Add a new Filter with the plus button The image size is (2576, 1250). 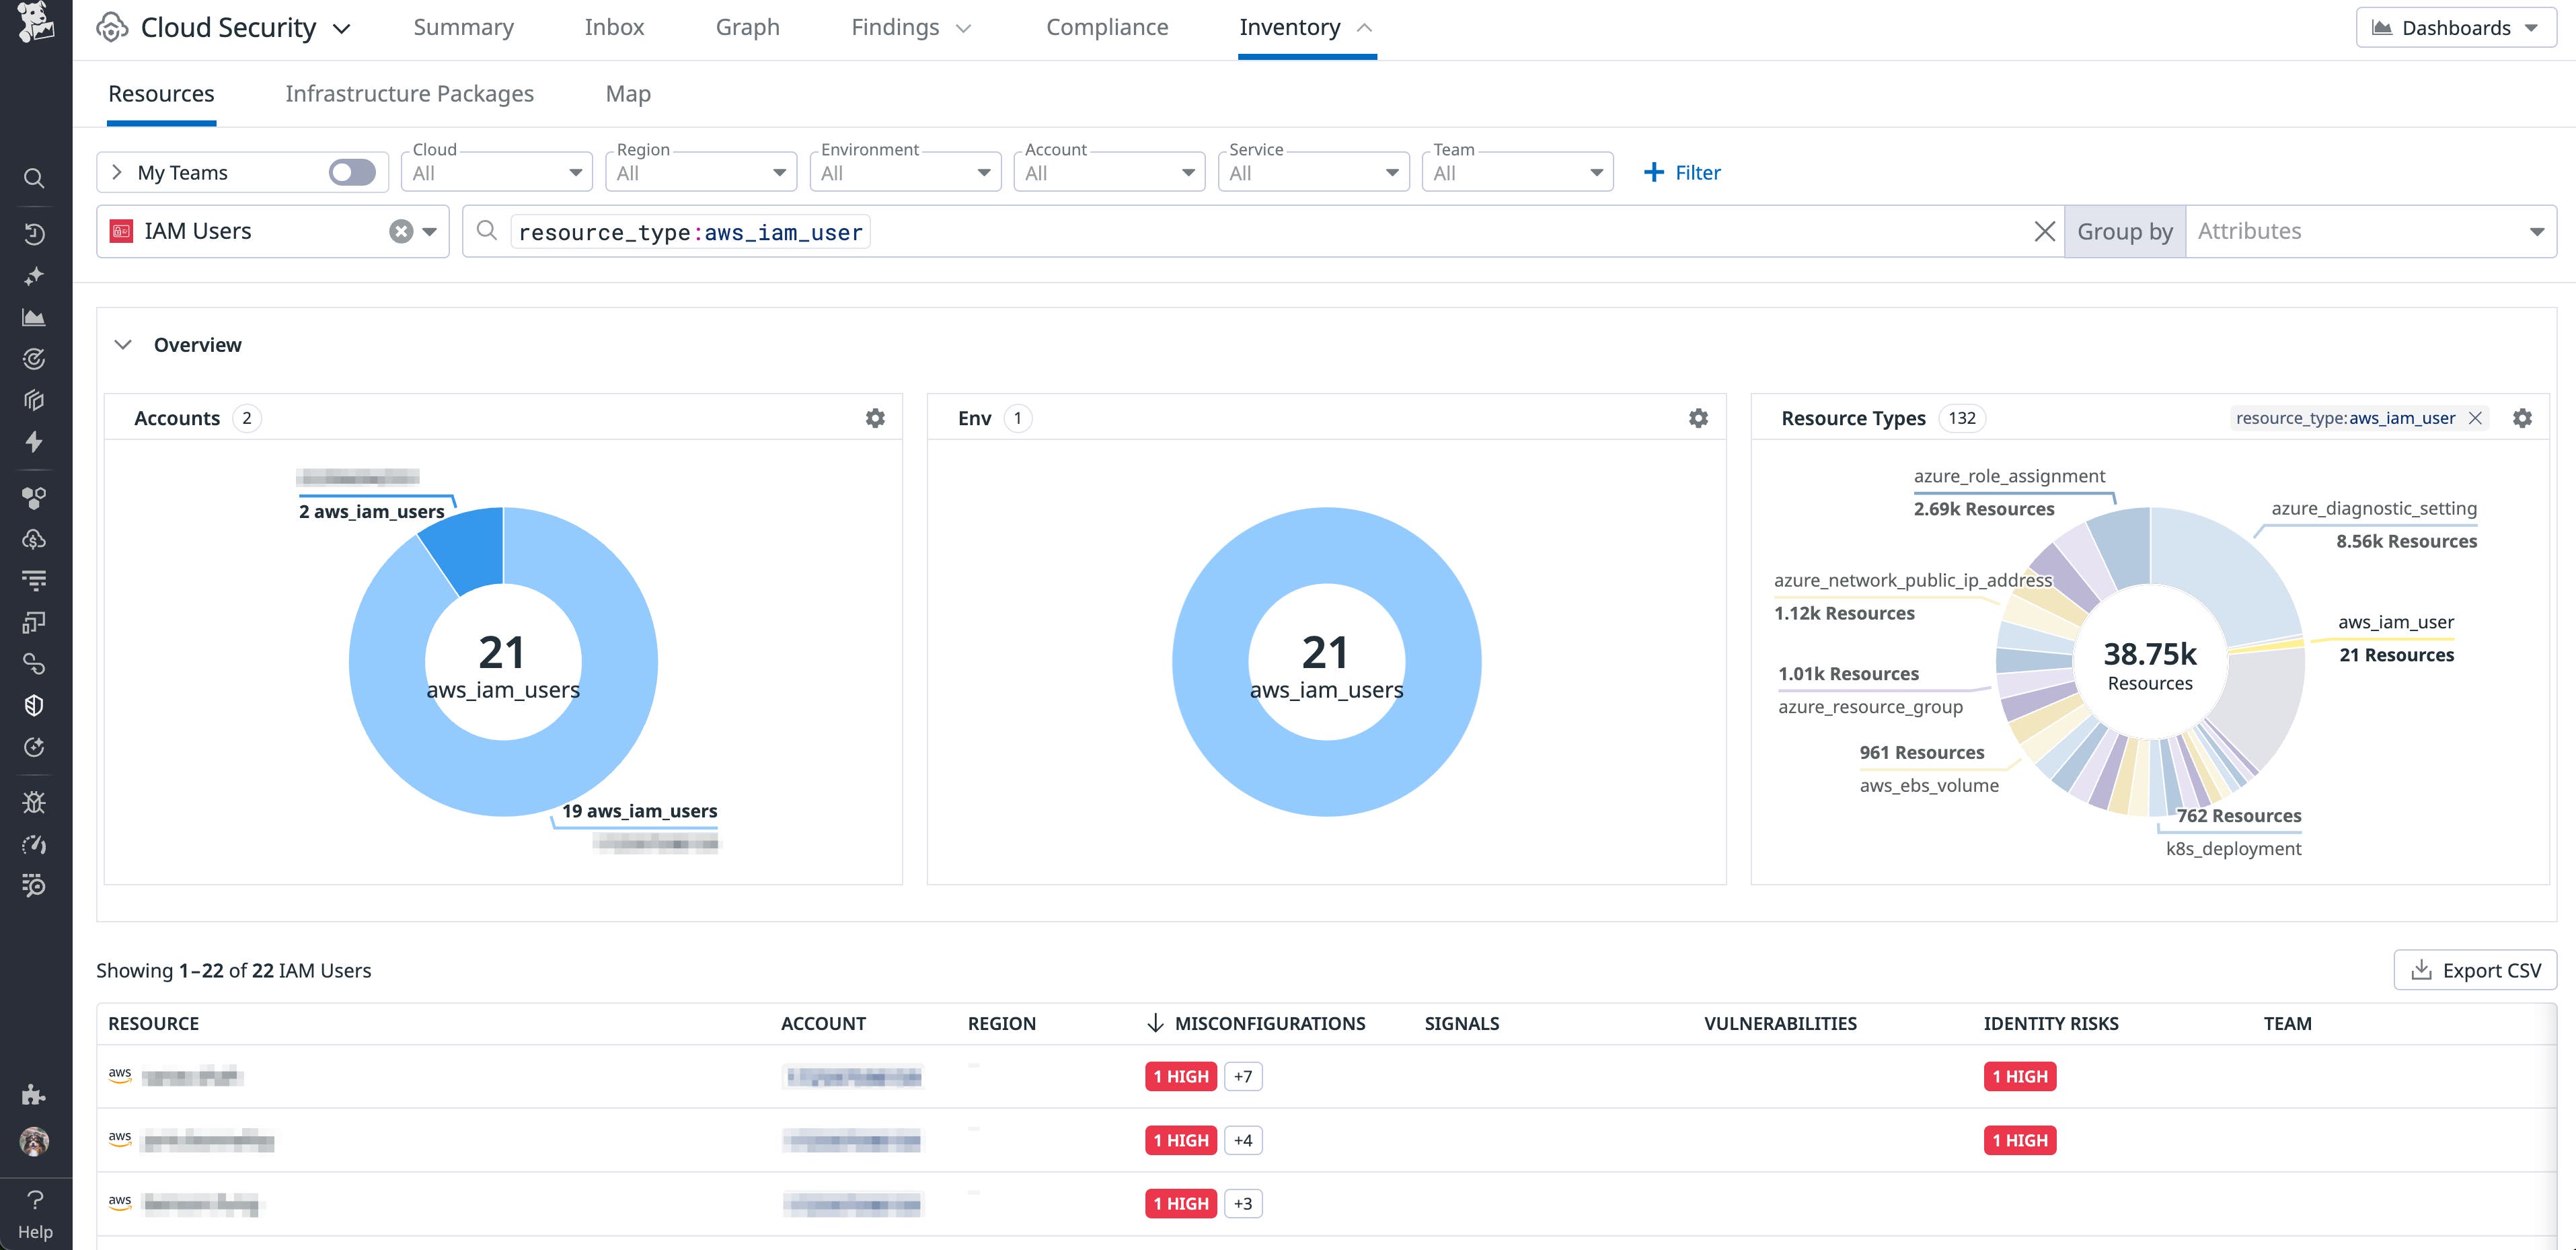pos(1682,172)
